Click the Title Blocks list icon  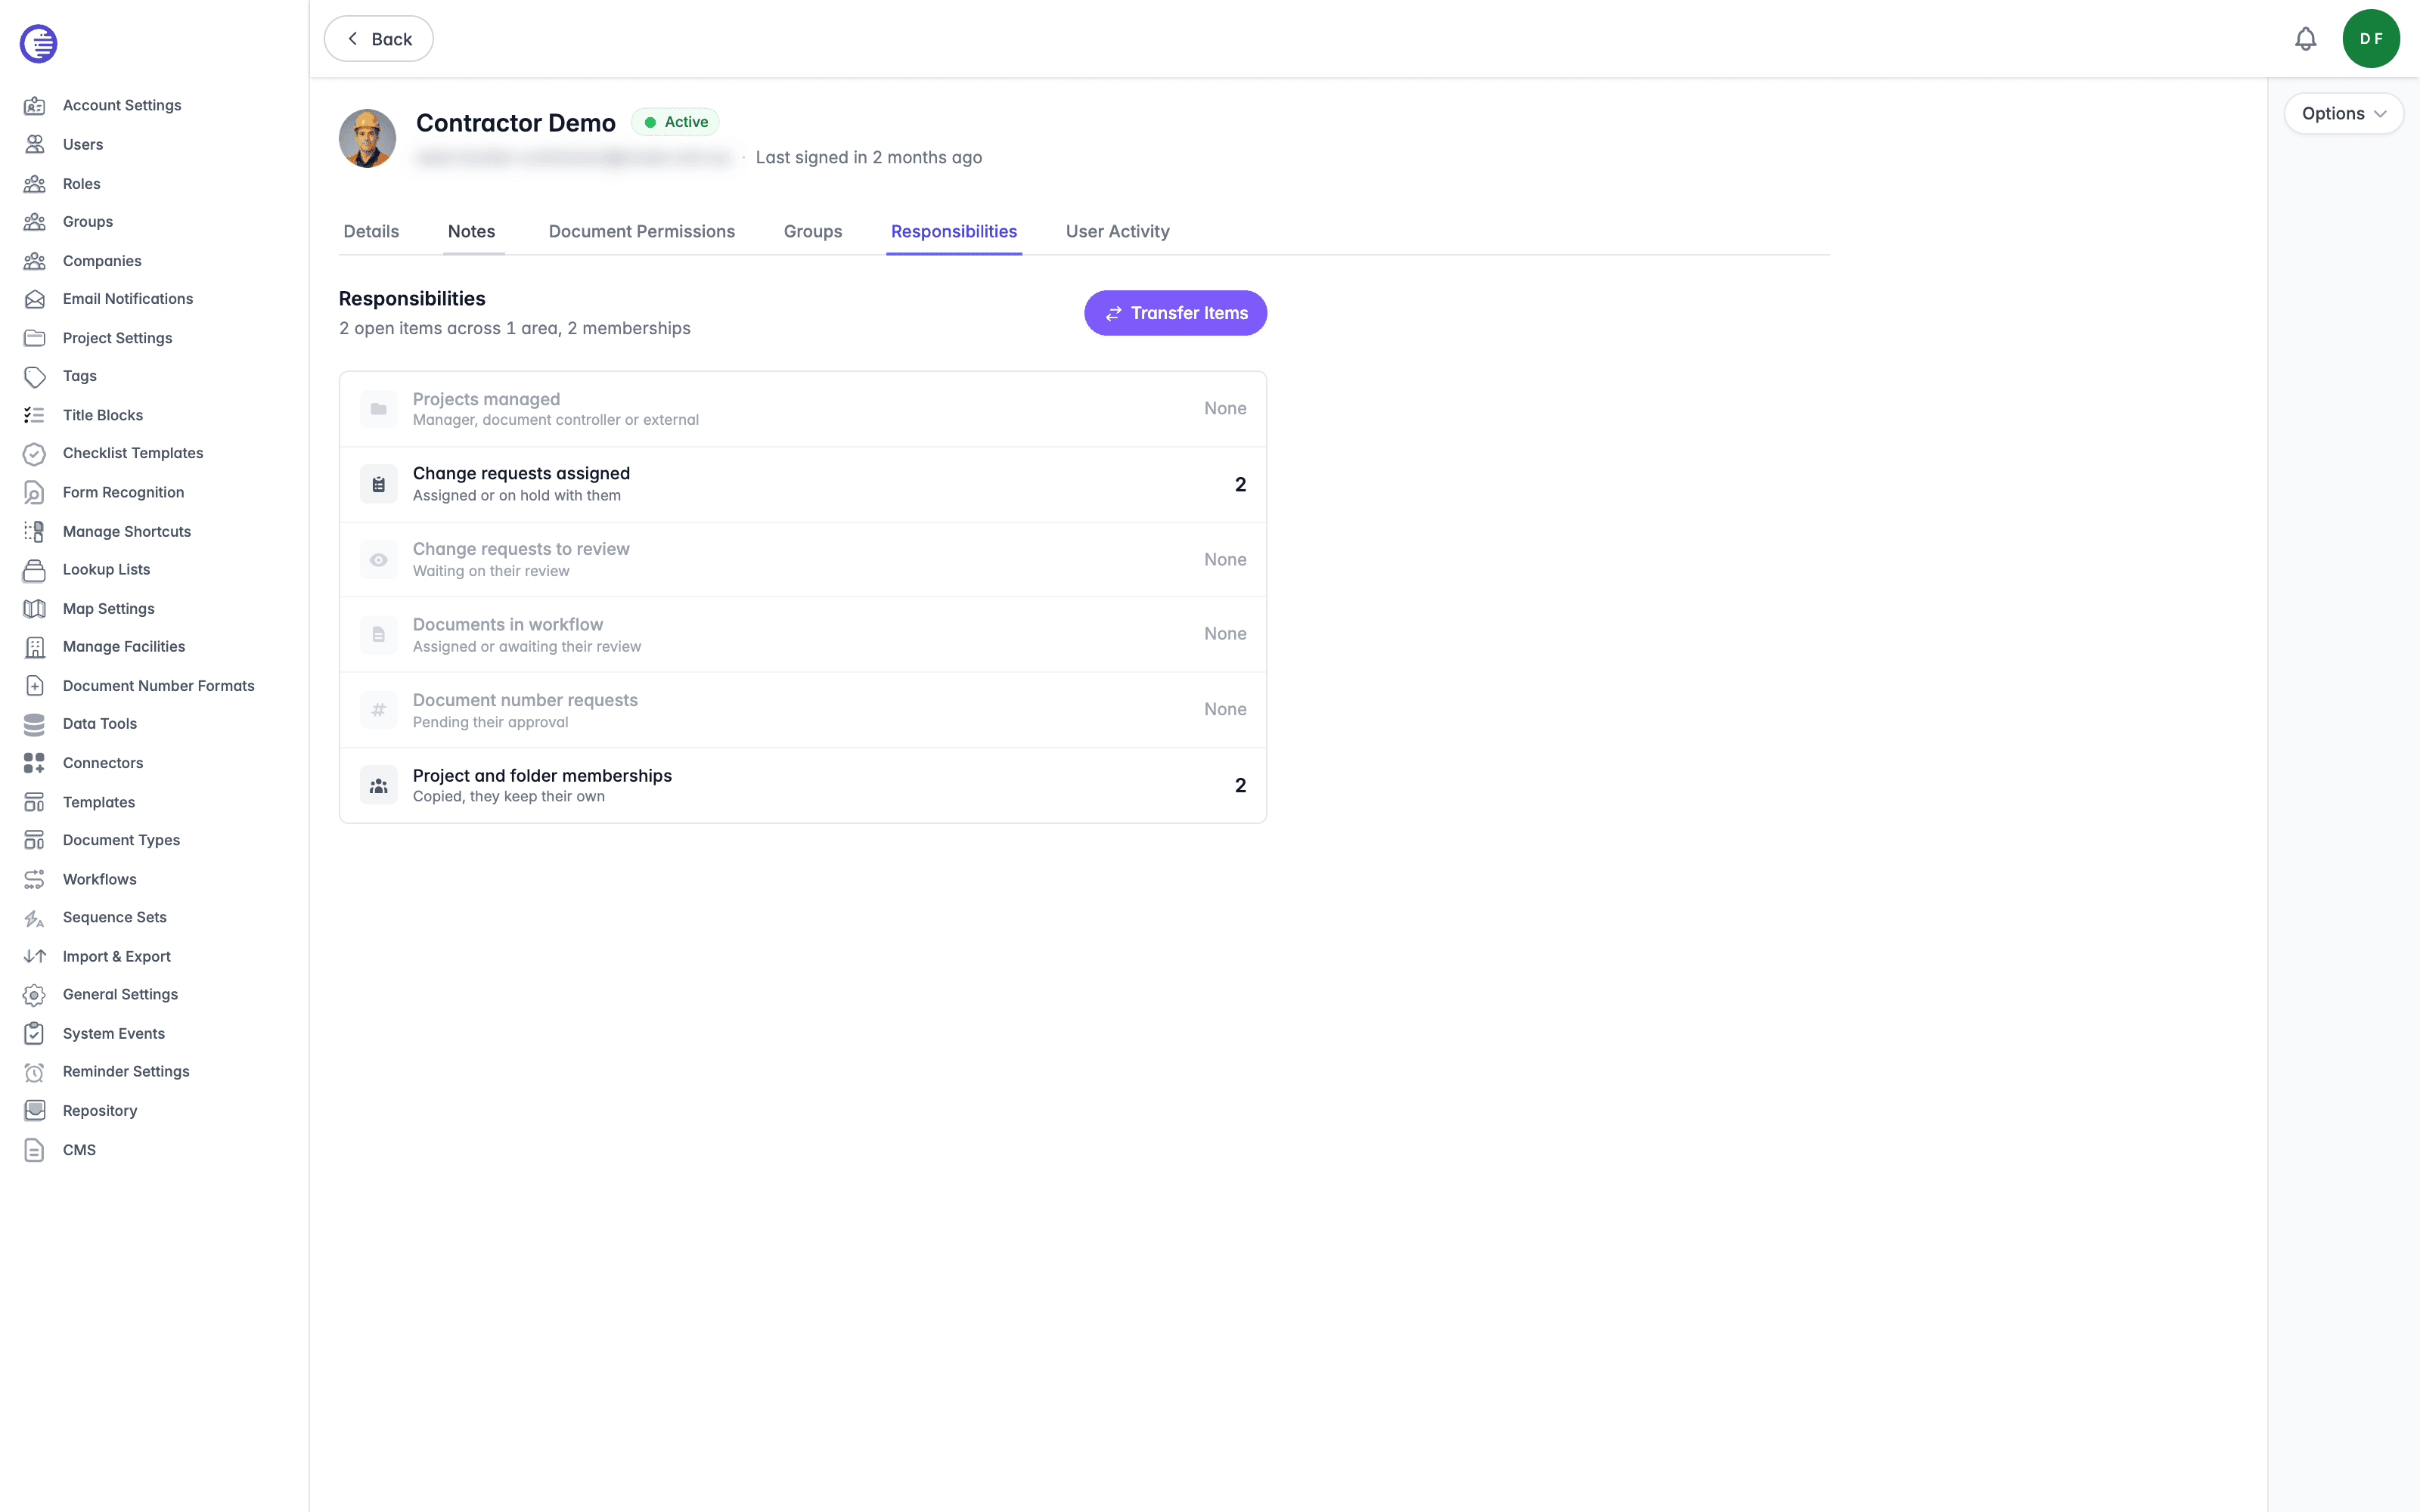click(x=34, y=415)
